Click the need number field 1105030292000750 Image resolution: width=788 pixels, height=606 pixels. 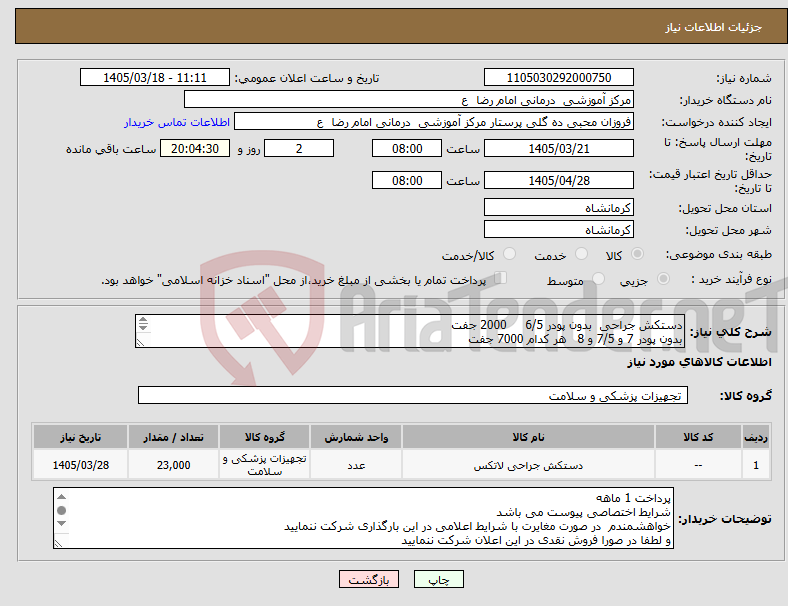click(558, 77)
